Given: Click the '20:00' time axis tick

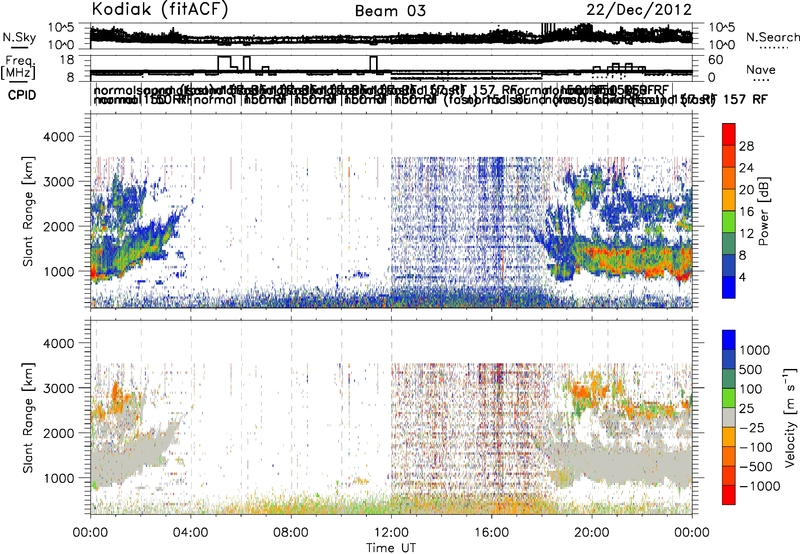Looking at the screenshot, I should (x=592, y=533).
